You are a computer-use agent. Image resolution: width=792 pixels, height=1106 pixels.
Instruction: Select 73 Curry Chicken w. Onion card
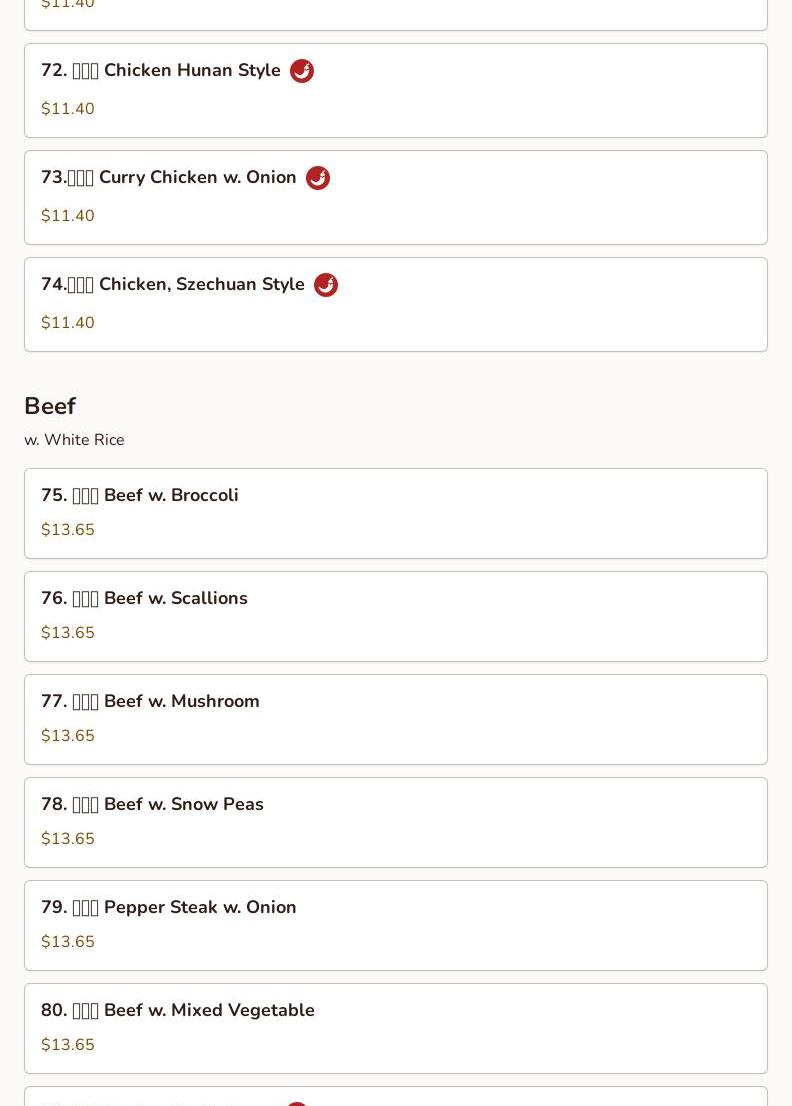[396, 198]
